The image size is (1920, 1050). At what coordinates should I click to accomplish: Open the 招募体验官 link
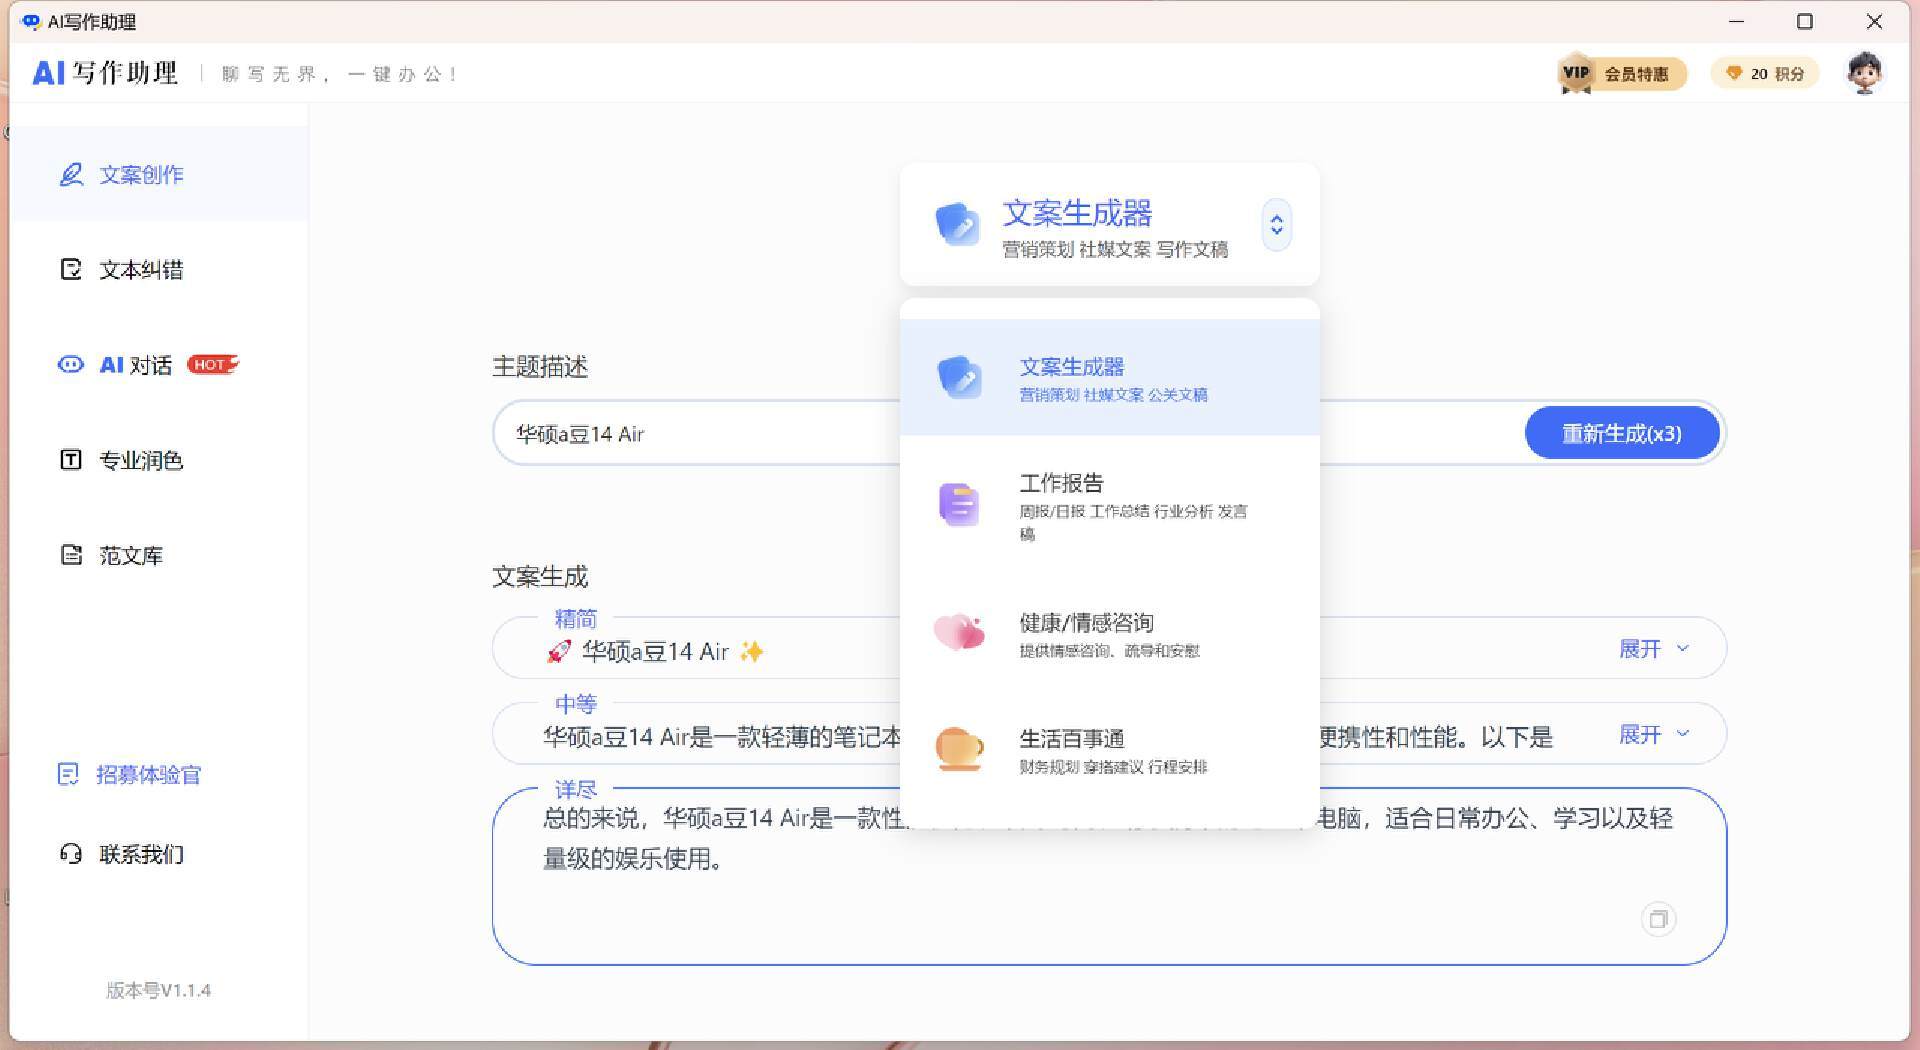tap(130, 775)
